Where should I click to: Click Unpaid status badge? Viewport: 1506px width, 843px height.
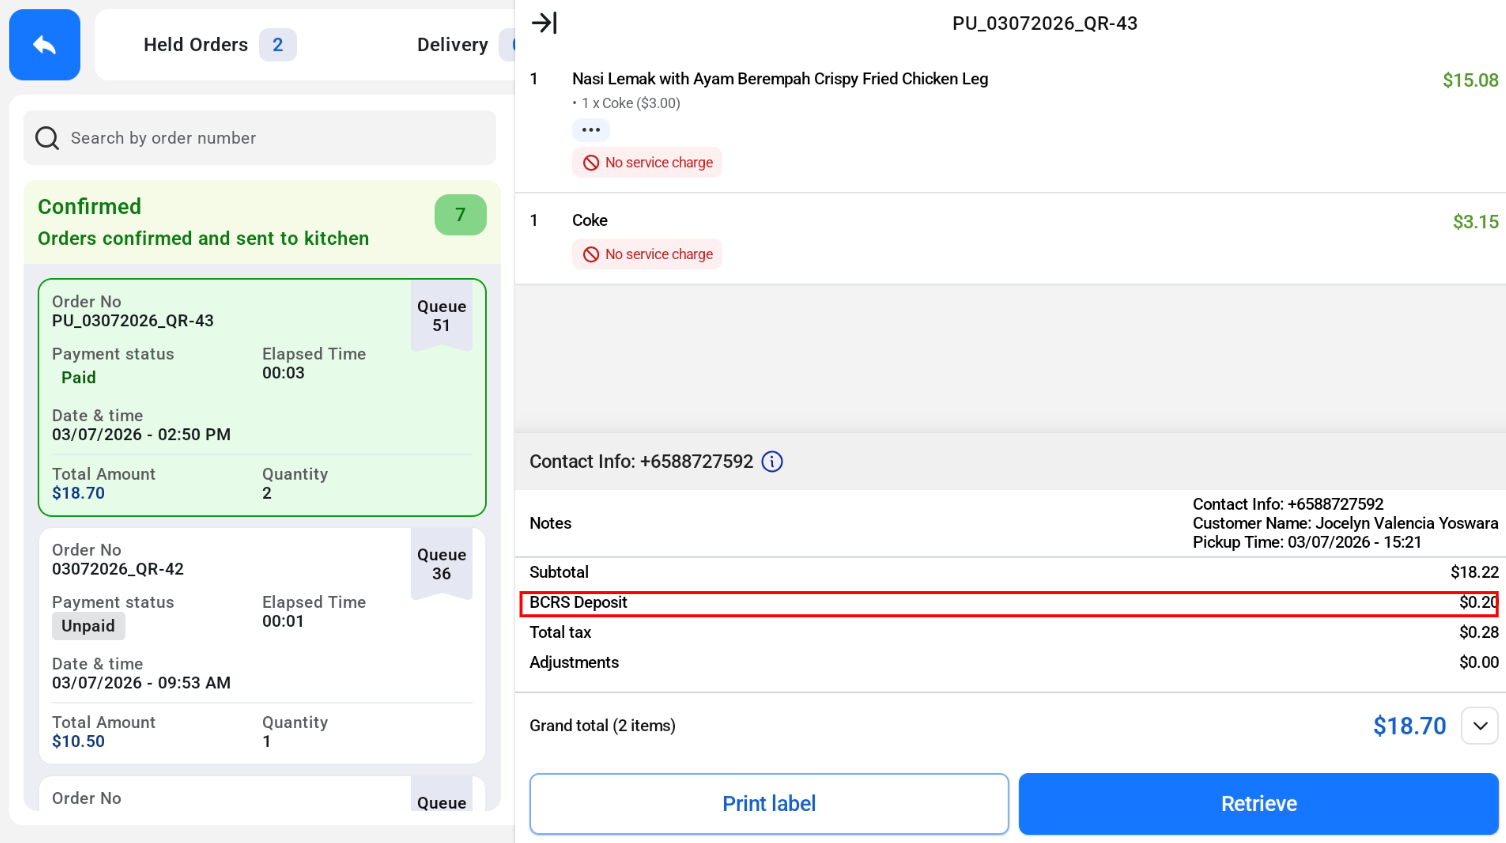88,626
